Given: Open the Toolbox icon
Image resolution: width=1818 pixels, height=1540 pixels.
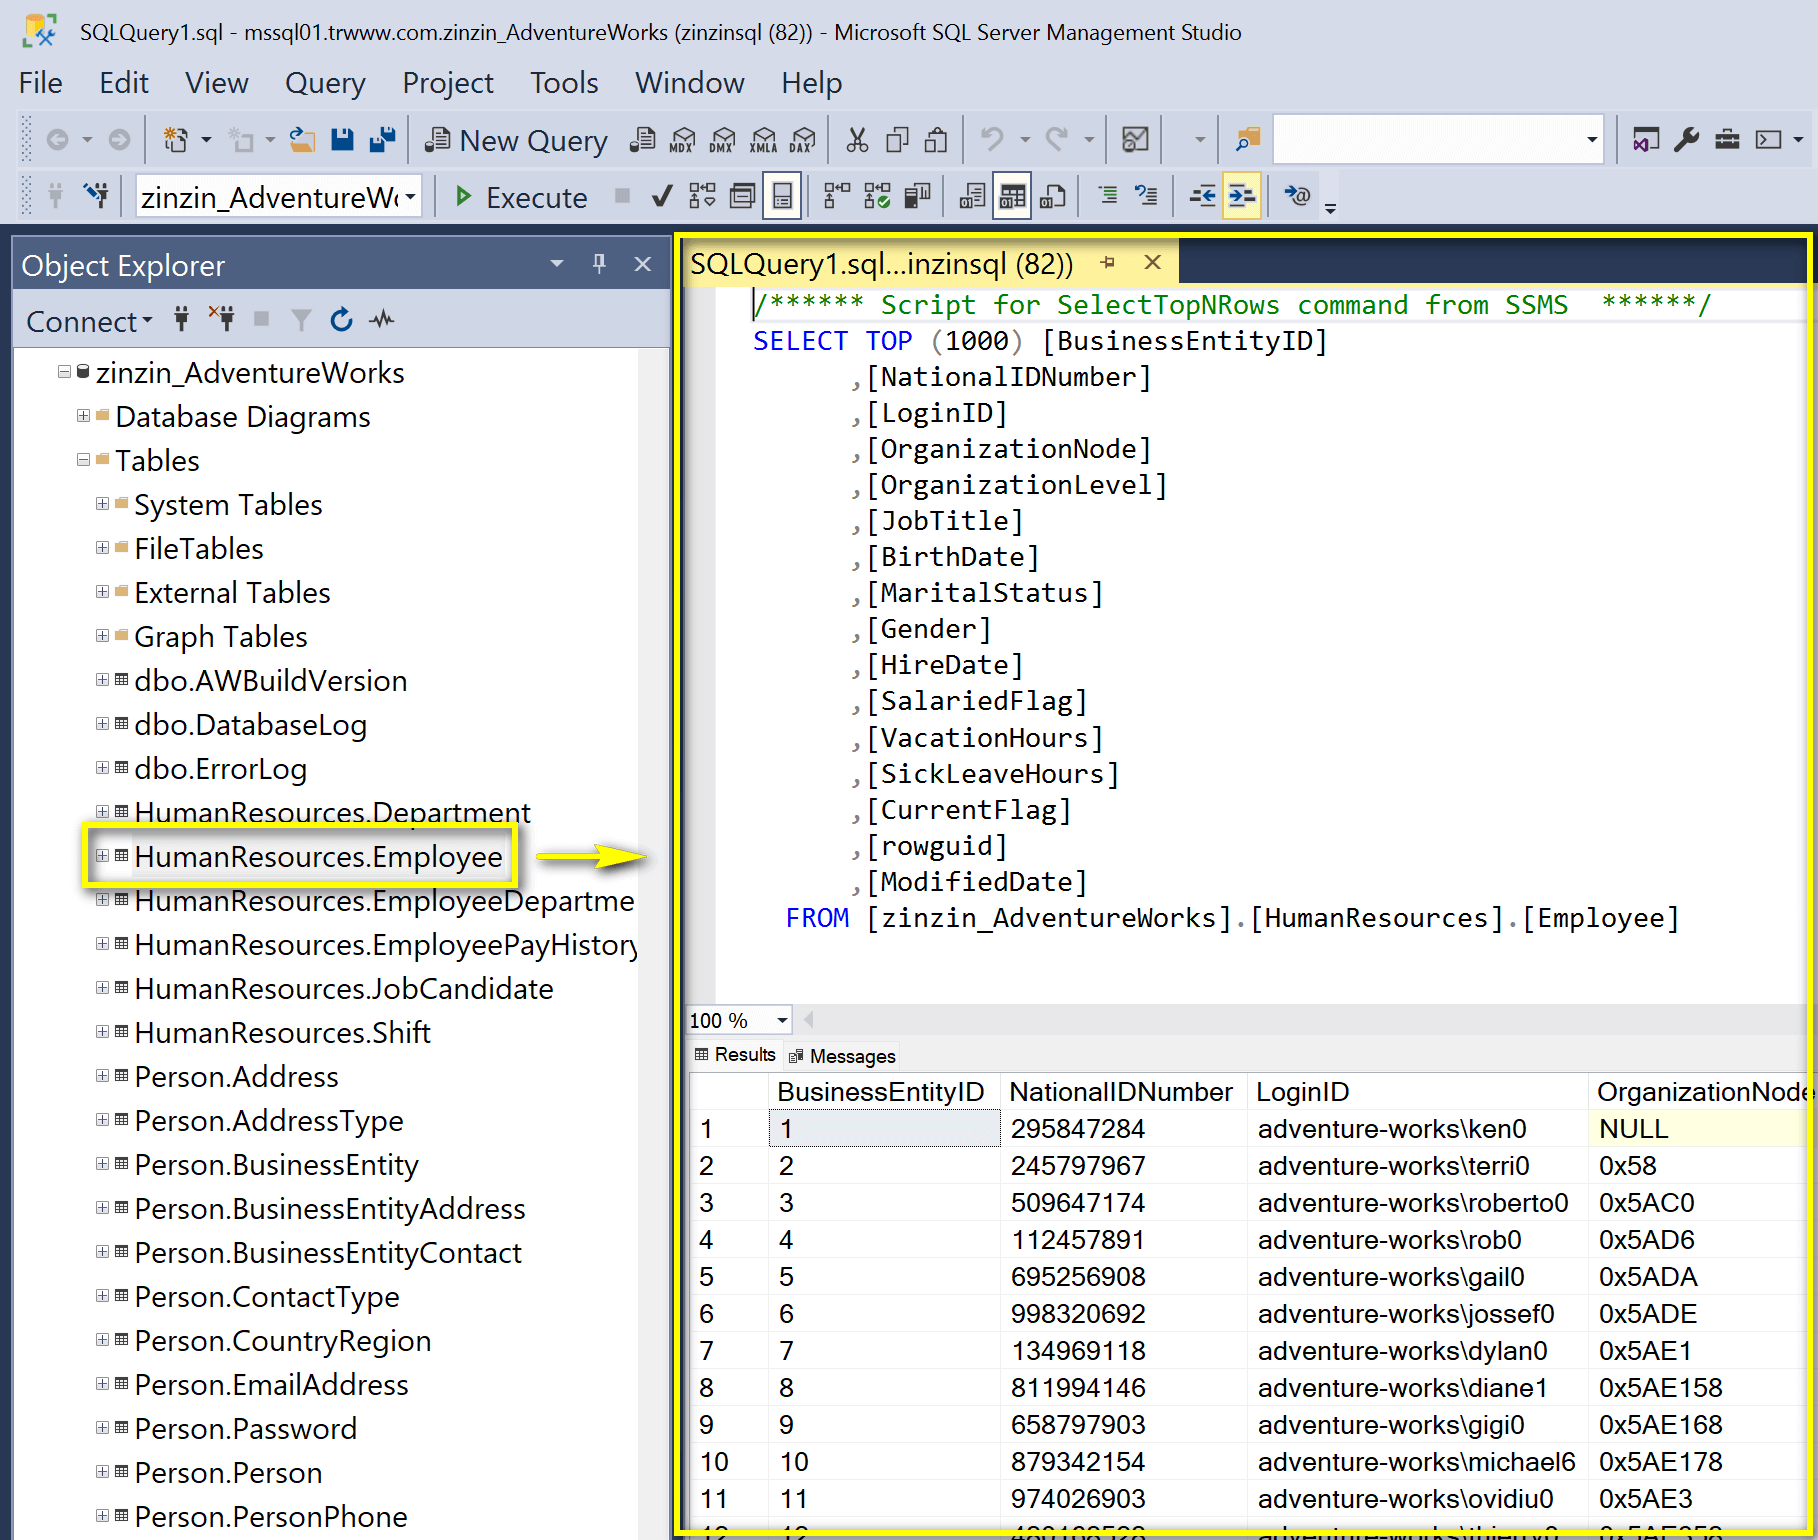Looking at the screenshot, I should tap(1727, 140).
